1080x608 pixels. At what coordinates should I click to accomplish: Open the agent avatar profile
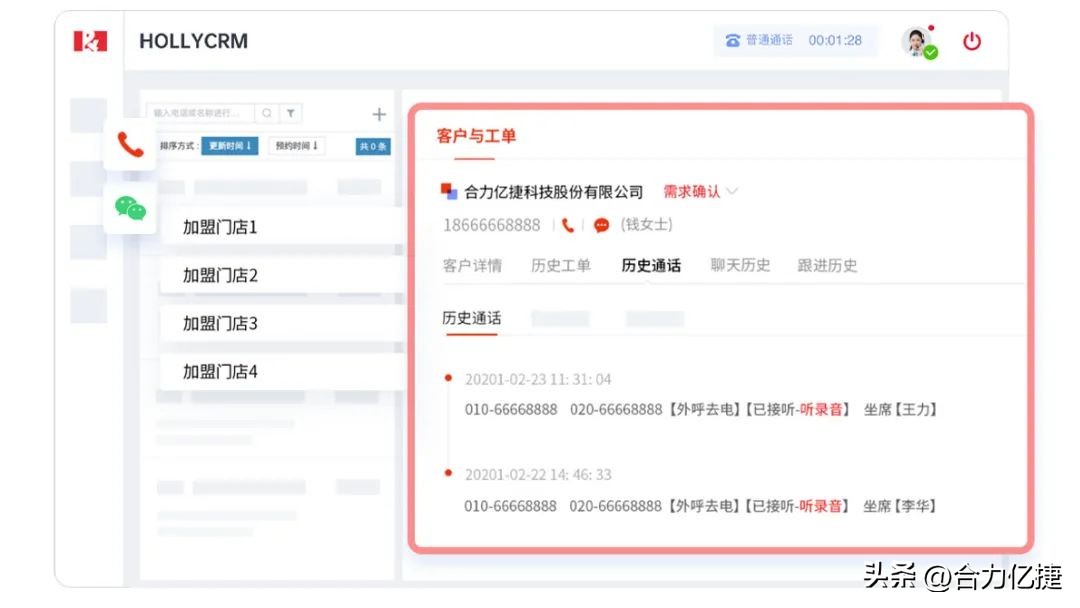[917, 41]
